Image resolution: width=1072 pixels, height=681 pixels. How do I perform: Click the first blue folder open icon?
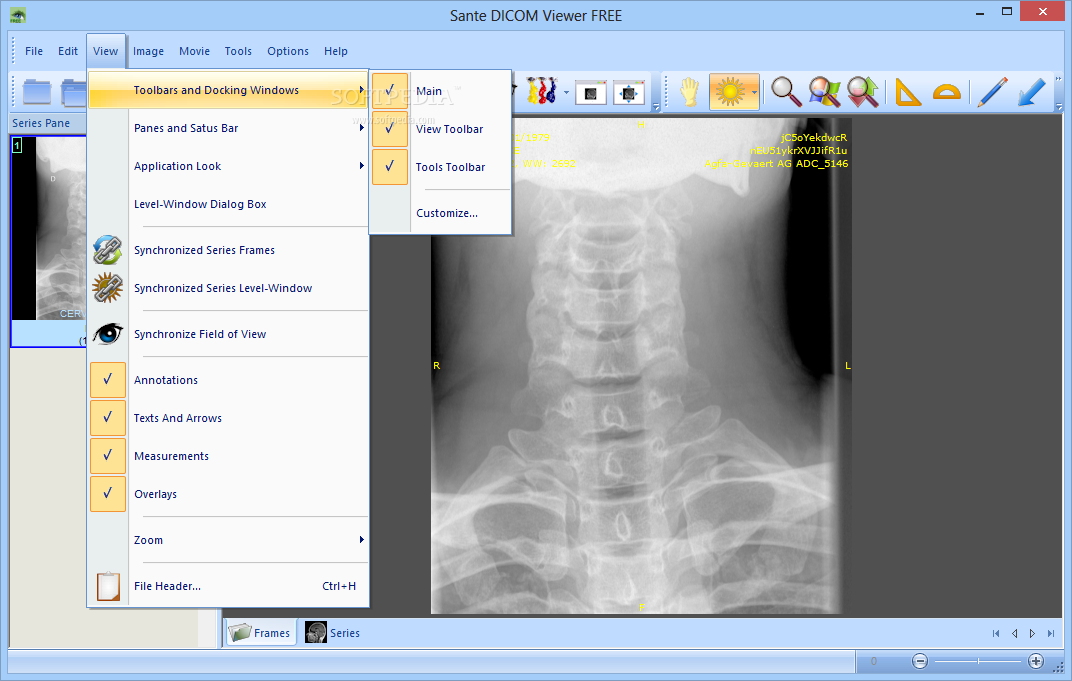click(x=37, y=92)
